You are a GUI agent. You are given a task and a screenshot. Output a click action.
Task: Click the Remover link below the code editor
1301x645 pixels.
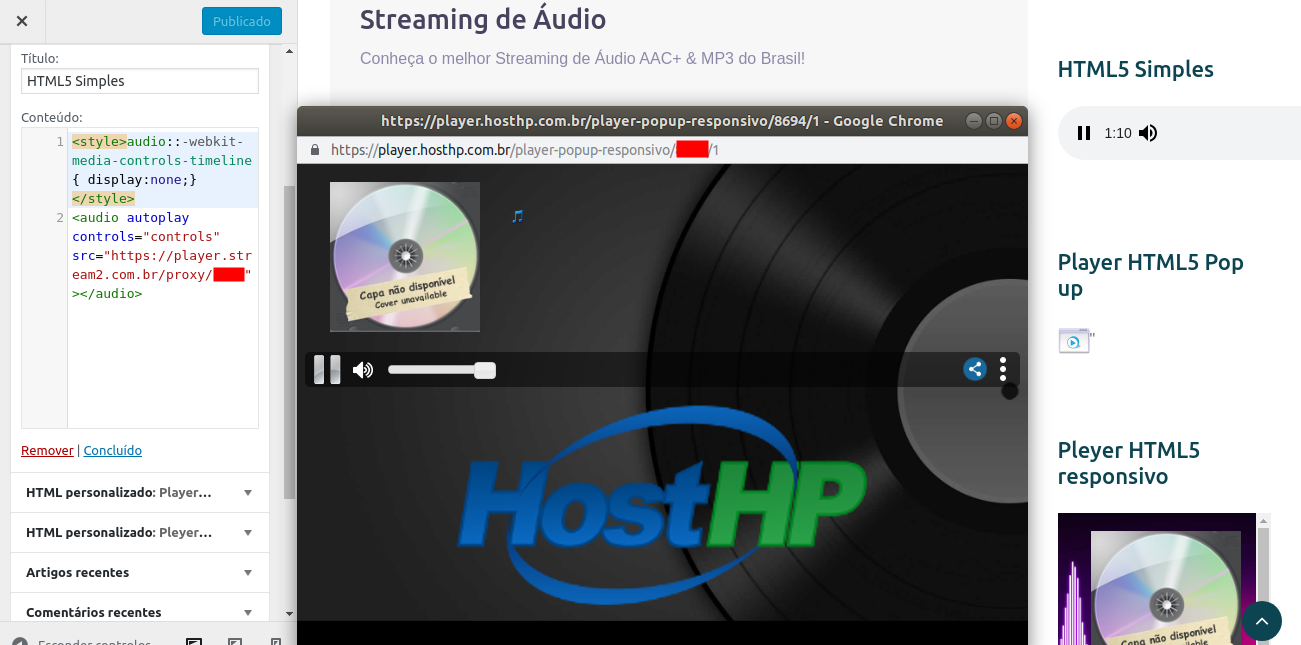click(46, 450)
